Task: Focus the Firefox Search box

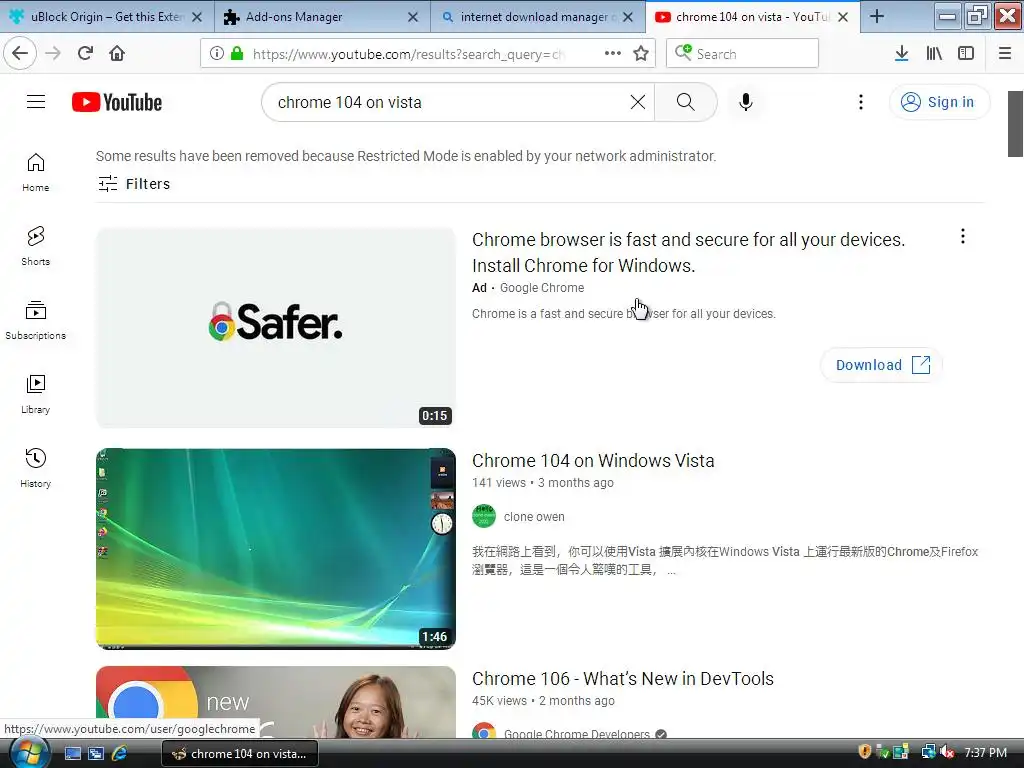Action: 743,53
